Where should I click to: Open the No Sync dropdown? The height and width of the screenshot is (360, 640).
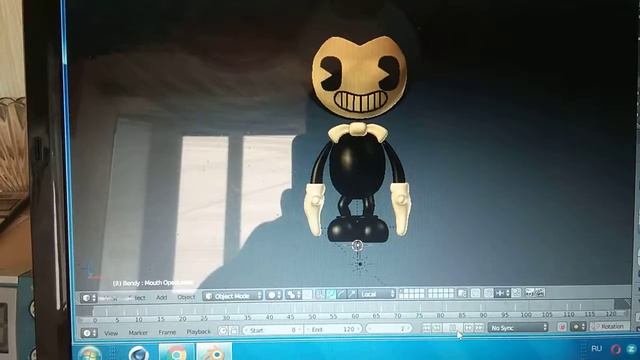click(518, 327)
